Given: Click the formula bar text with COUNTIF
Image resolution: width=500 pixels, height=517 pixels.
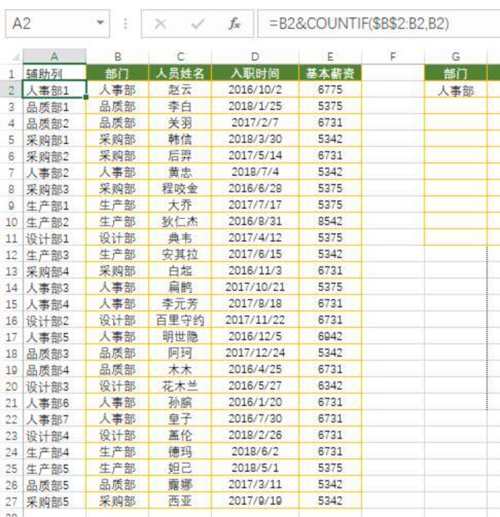Looking at the screenshot, I should pyautogui.click(x=359, y=24).
